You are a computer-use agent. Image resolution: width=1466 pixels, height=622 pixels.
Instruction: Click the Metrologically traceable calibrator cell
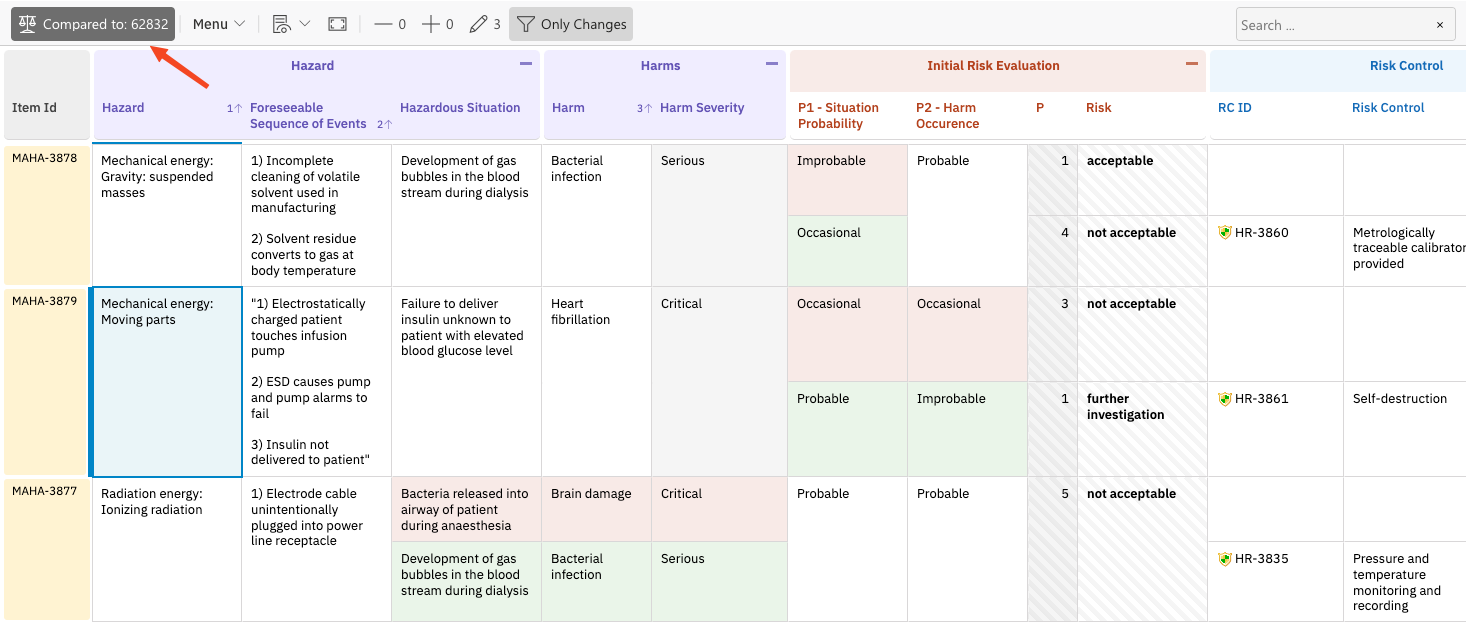pyautogui.click(x=1404, y=251)
